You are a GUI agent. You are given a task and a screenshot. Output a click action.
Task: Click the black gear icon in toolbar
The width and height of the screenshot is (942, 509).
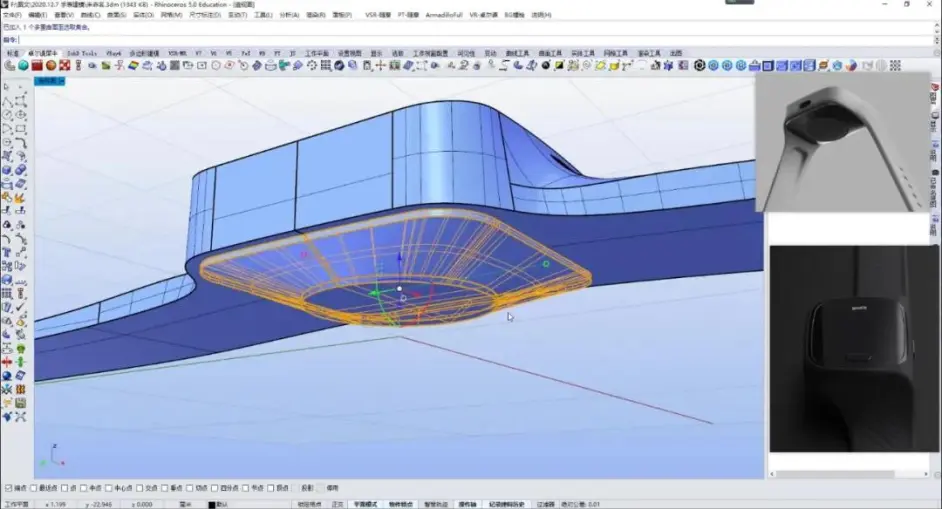[699, 66]
